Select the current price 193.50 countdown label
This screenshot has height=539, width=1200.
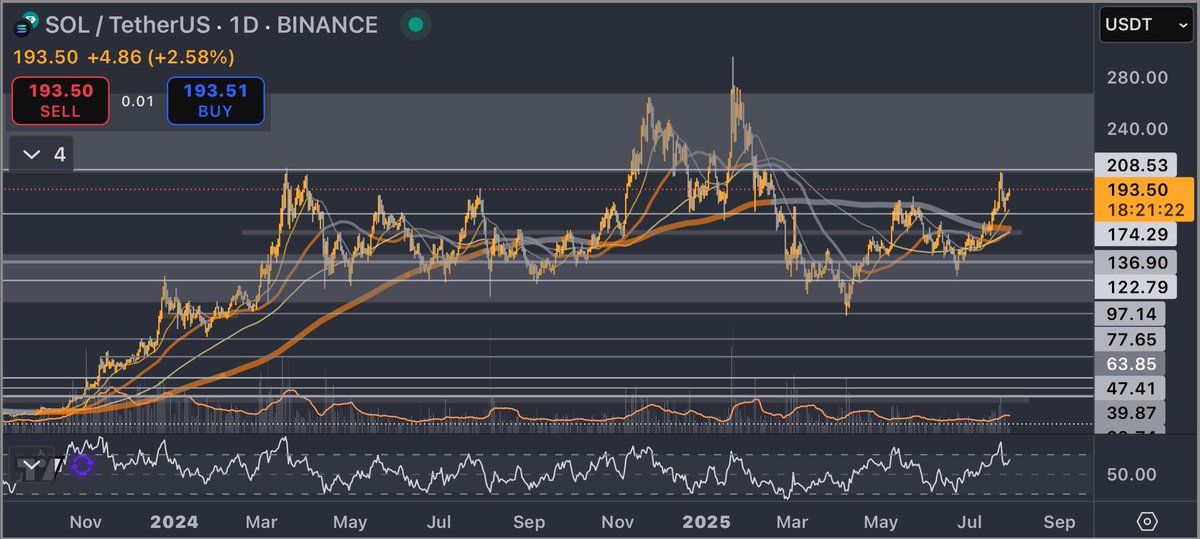(1146, 199)
